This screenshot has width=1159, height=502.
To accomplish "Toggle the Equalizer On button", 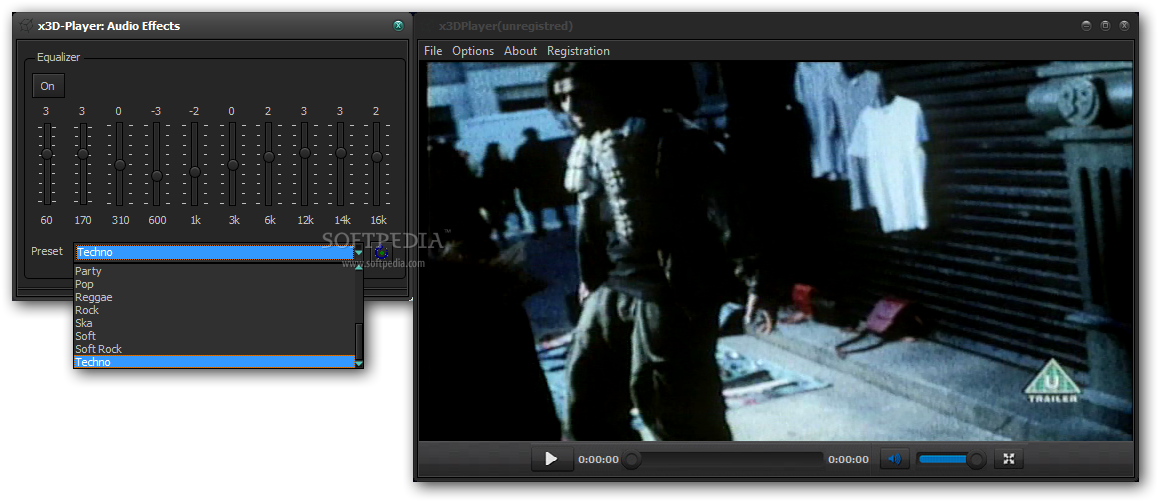I will point(47,86).
